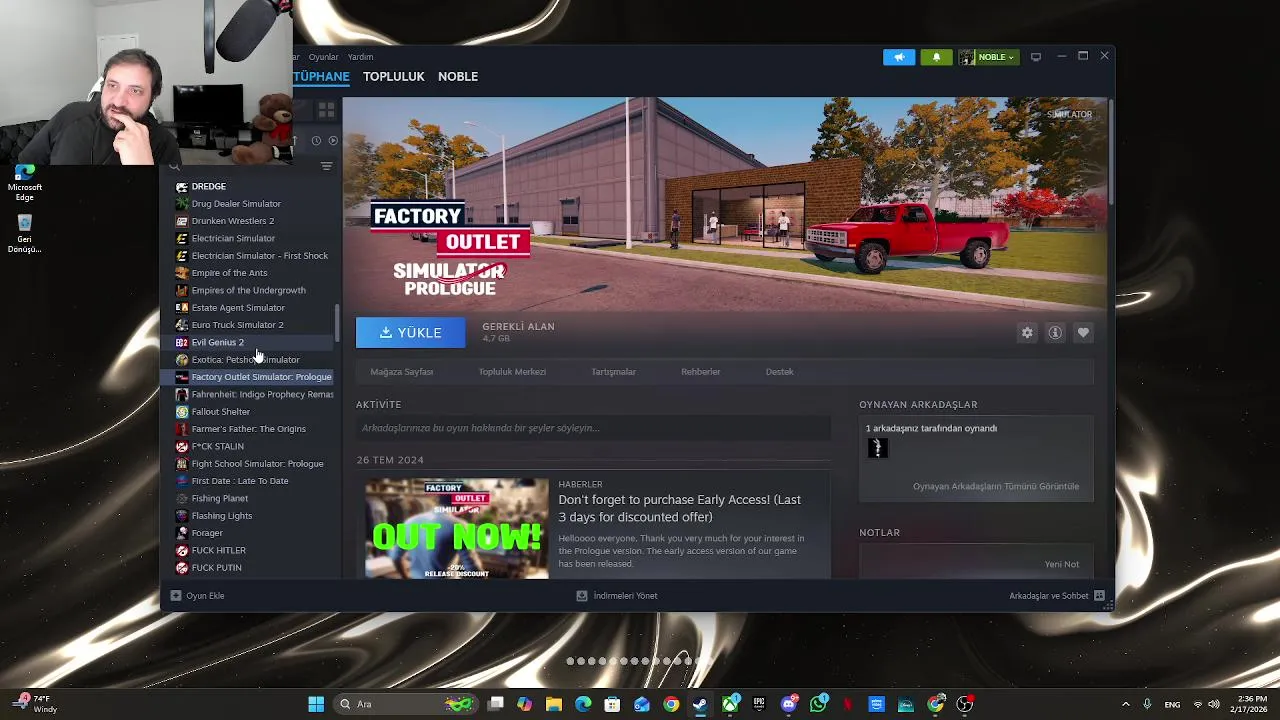Open NOBLE profile tab
Image resolution: width=1280 pixels, height=720 pixels.
[458, 77]
